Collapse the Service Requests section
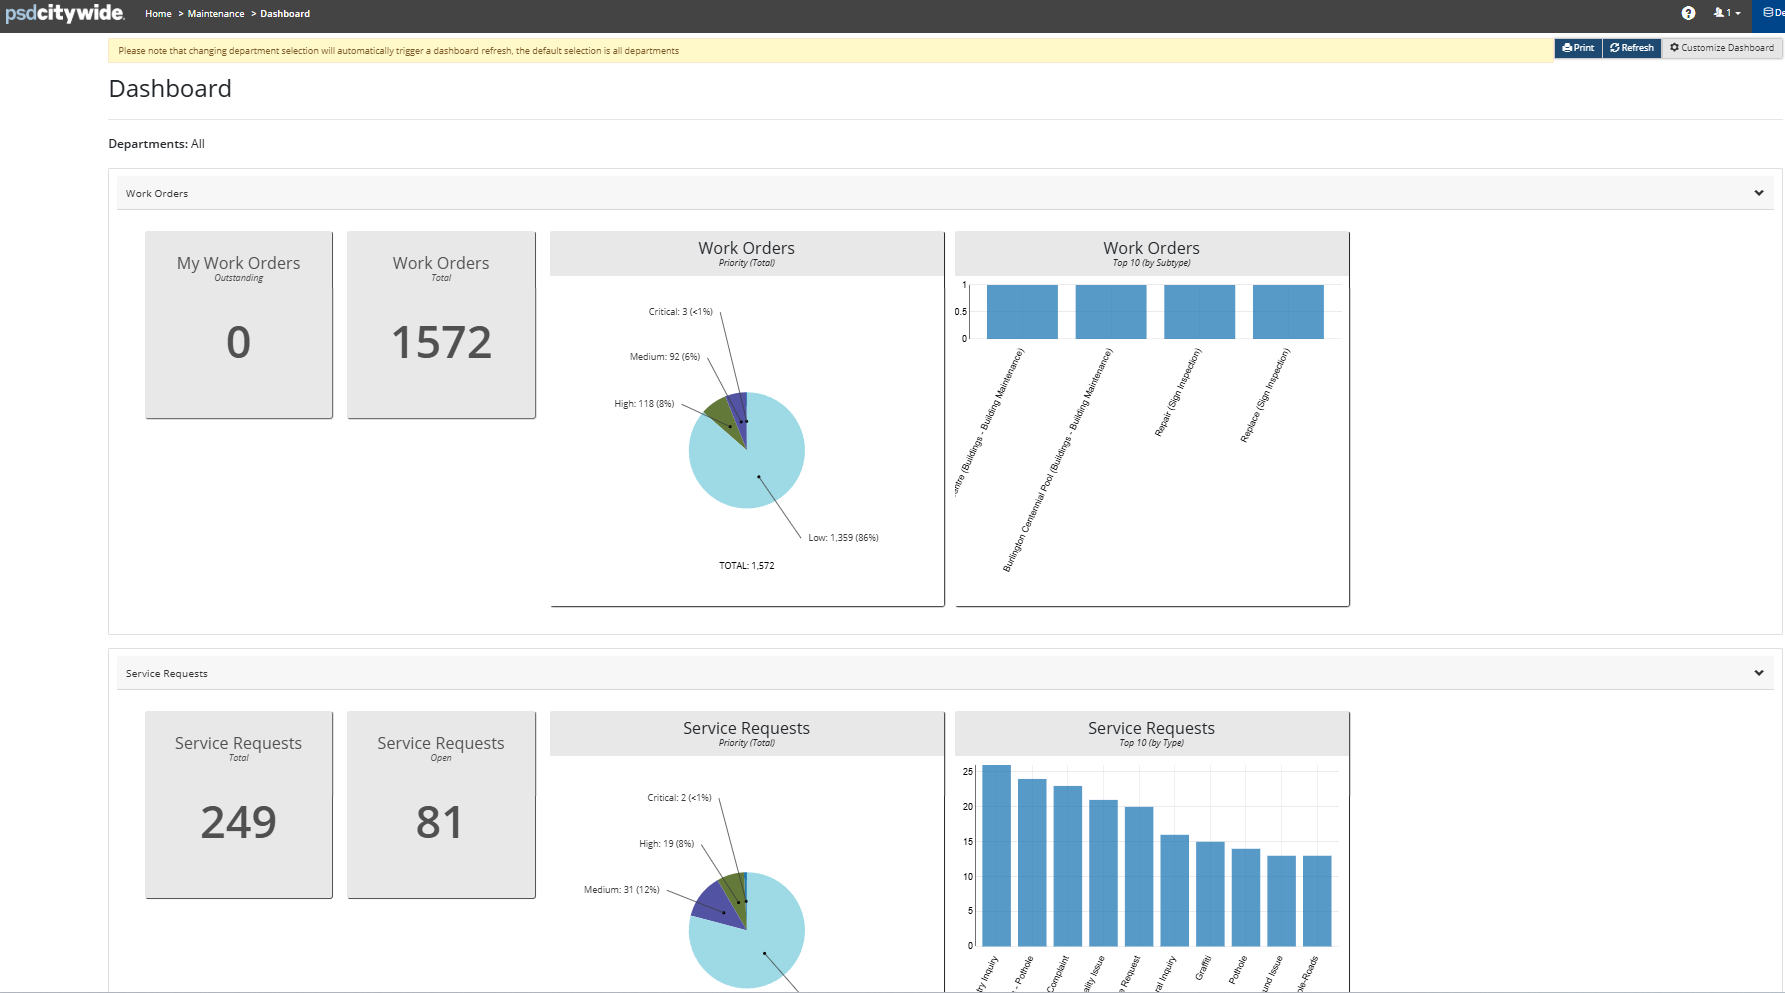 coord(1758,673)
